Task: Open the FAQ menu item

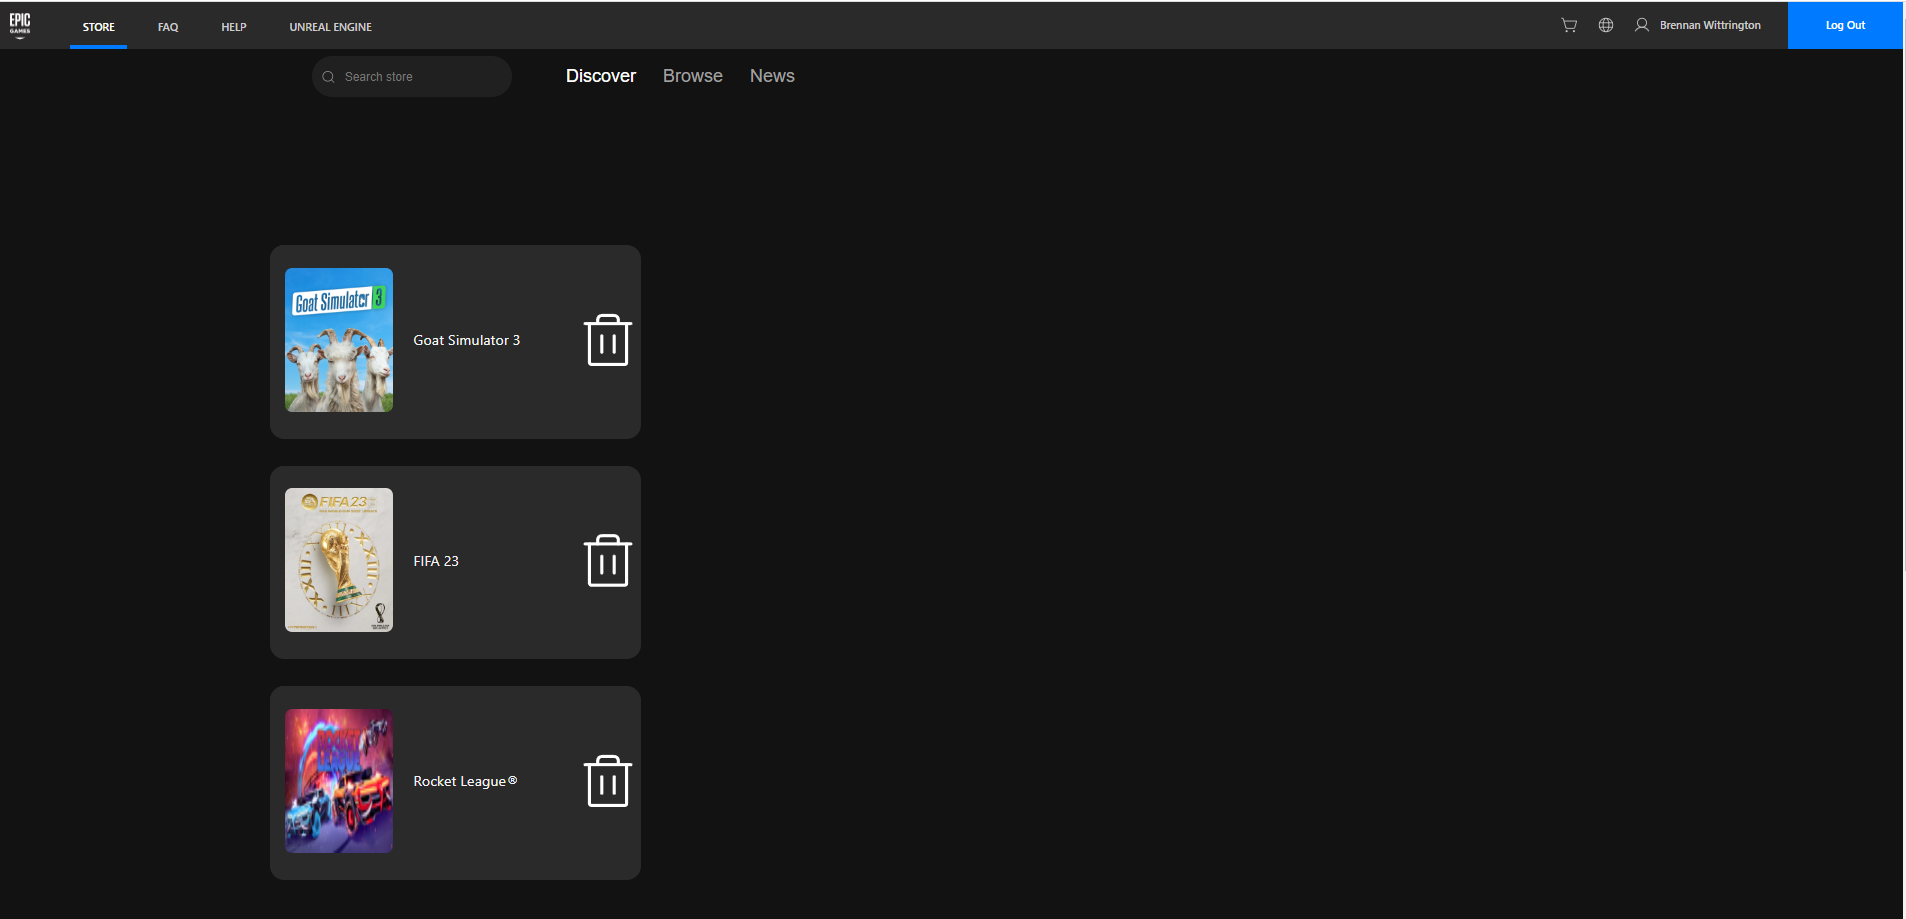Action: pyautogui.click(x=168, y=27)
